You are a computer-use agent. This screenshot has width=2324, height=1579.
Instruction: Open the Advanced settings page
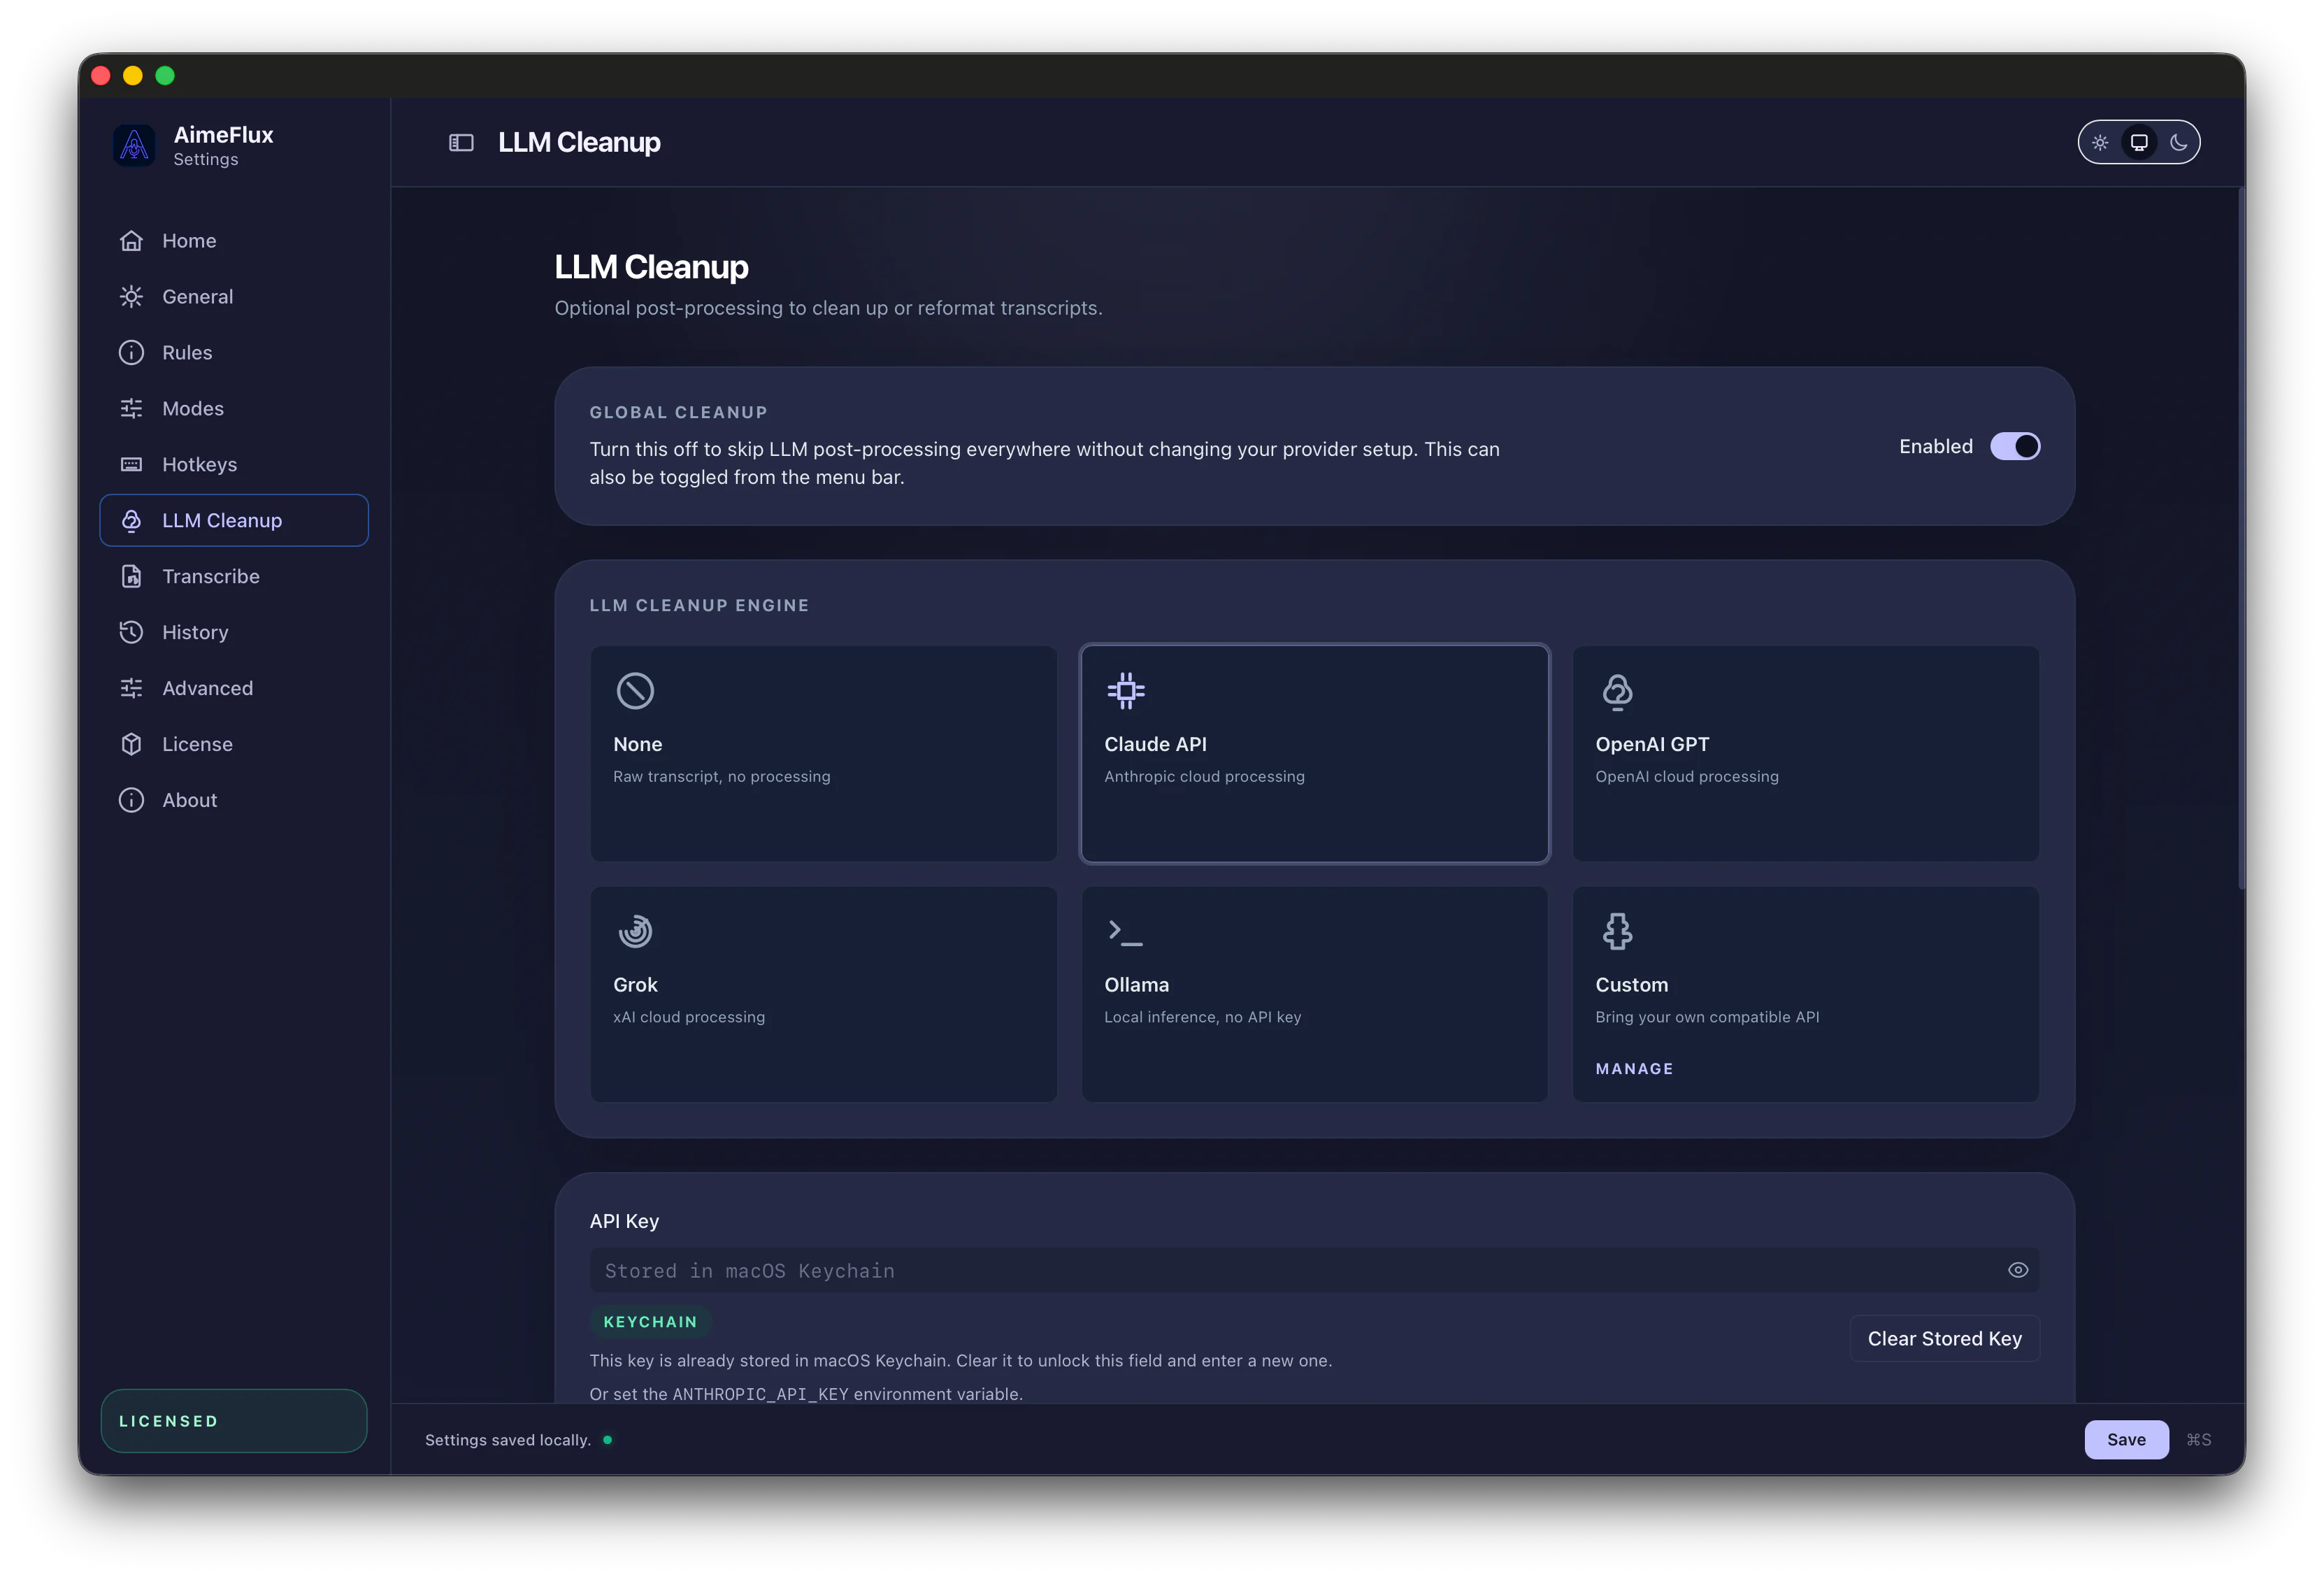pos(234,689)
